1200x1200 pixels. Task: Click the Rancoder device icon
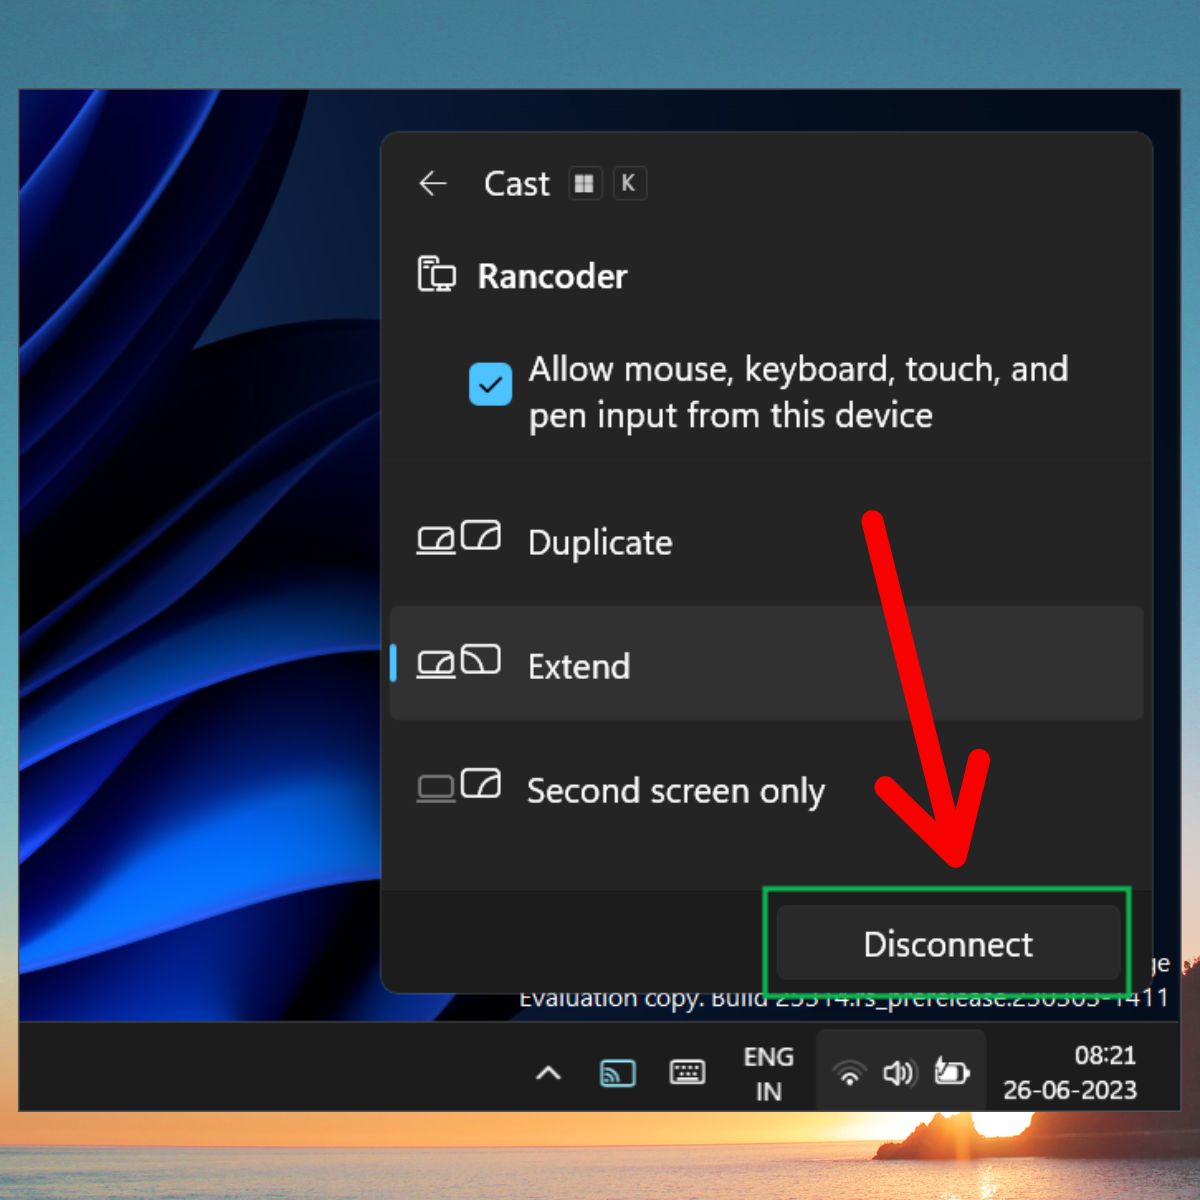point(436,275)
